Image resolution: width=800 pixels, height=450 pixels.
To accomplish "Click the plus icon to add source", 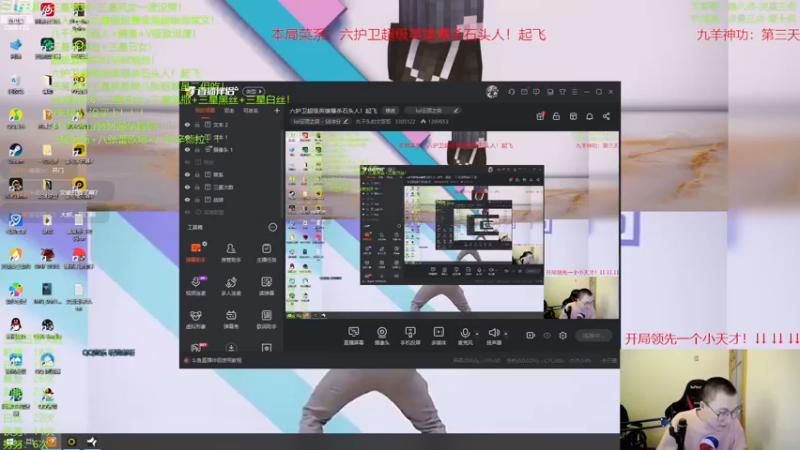I will [x=277, y=110].
